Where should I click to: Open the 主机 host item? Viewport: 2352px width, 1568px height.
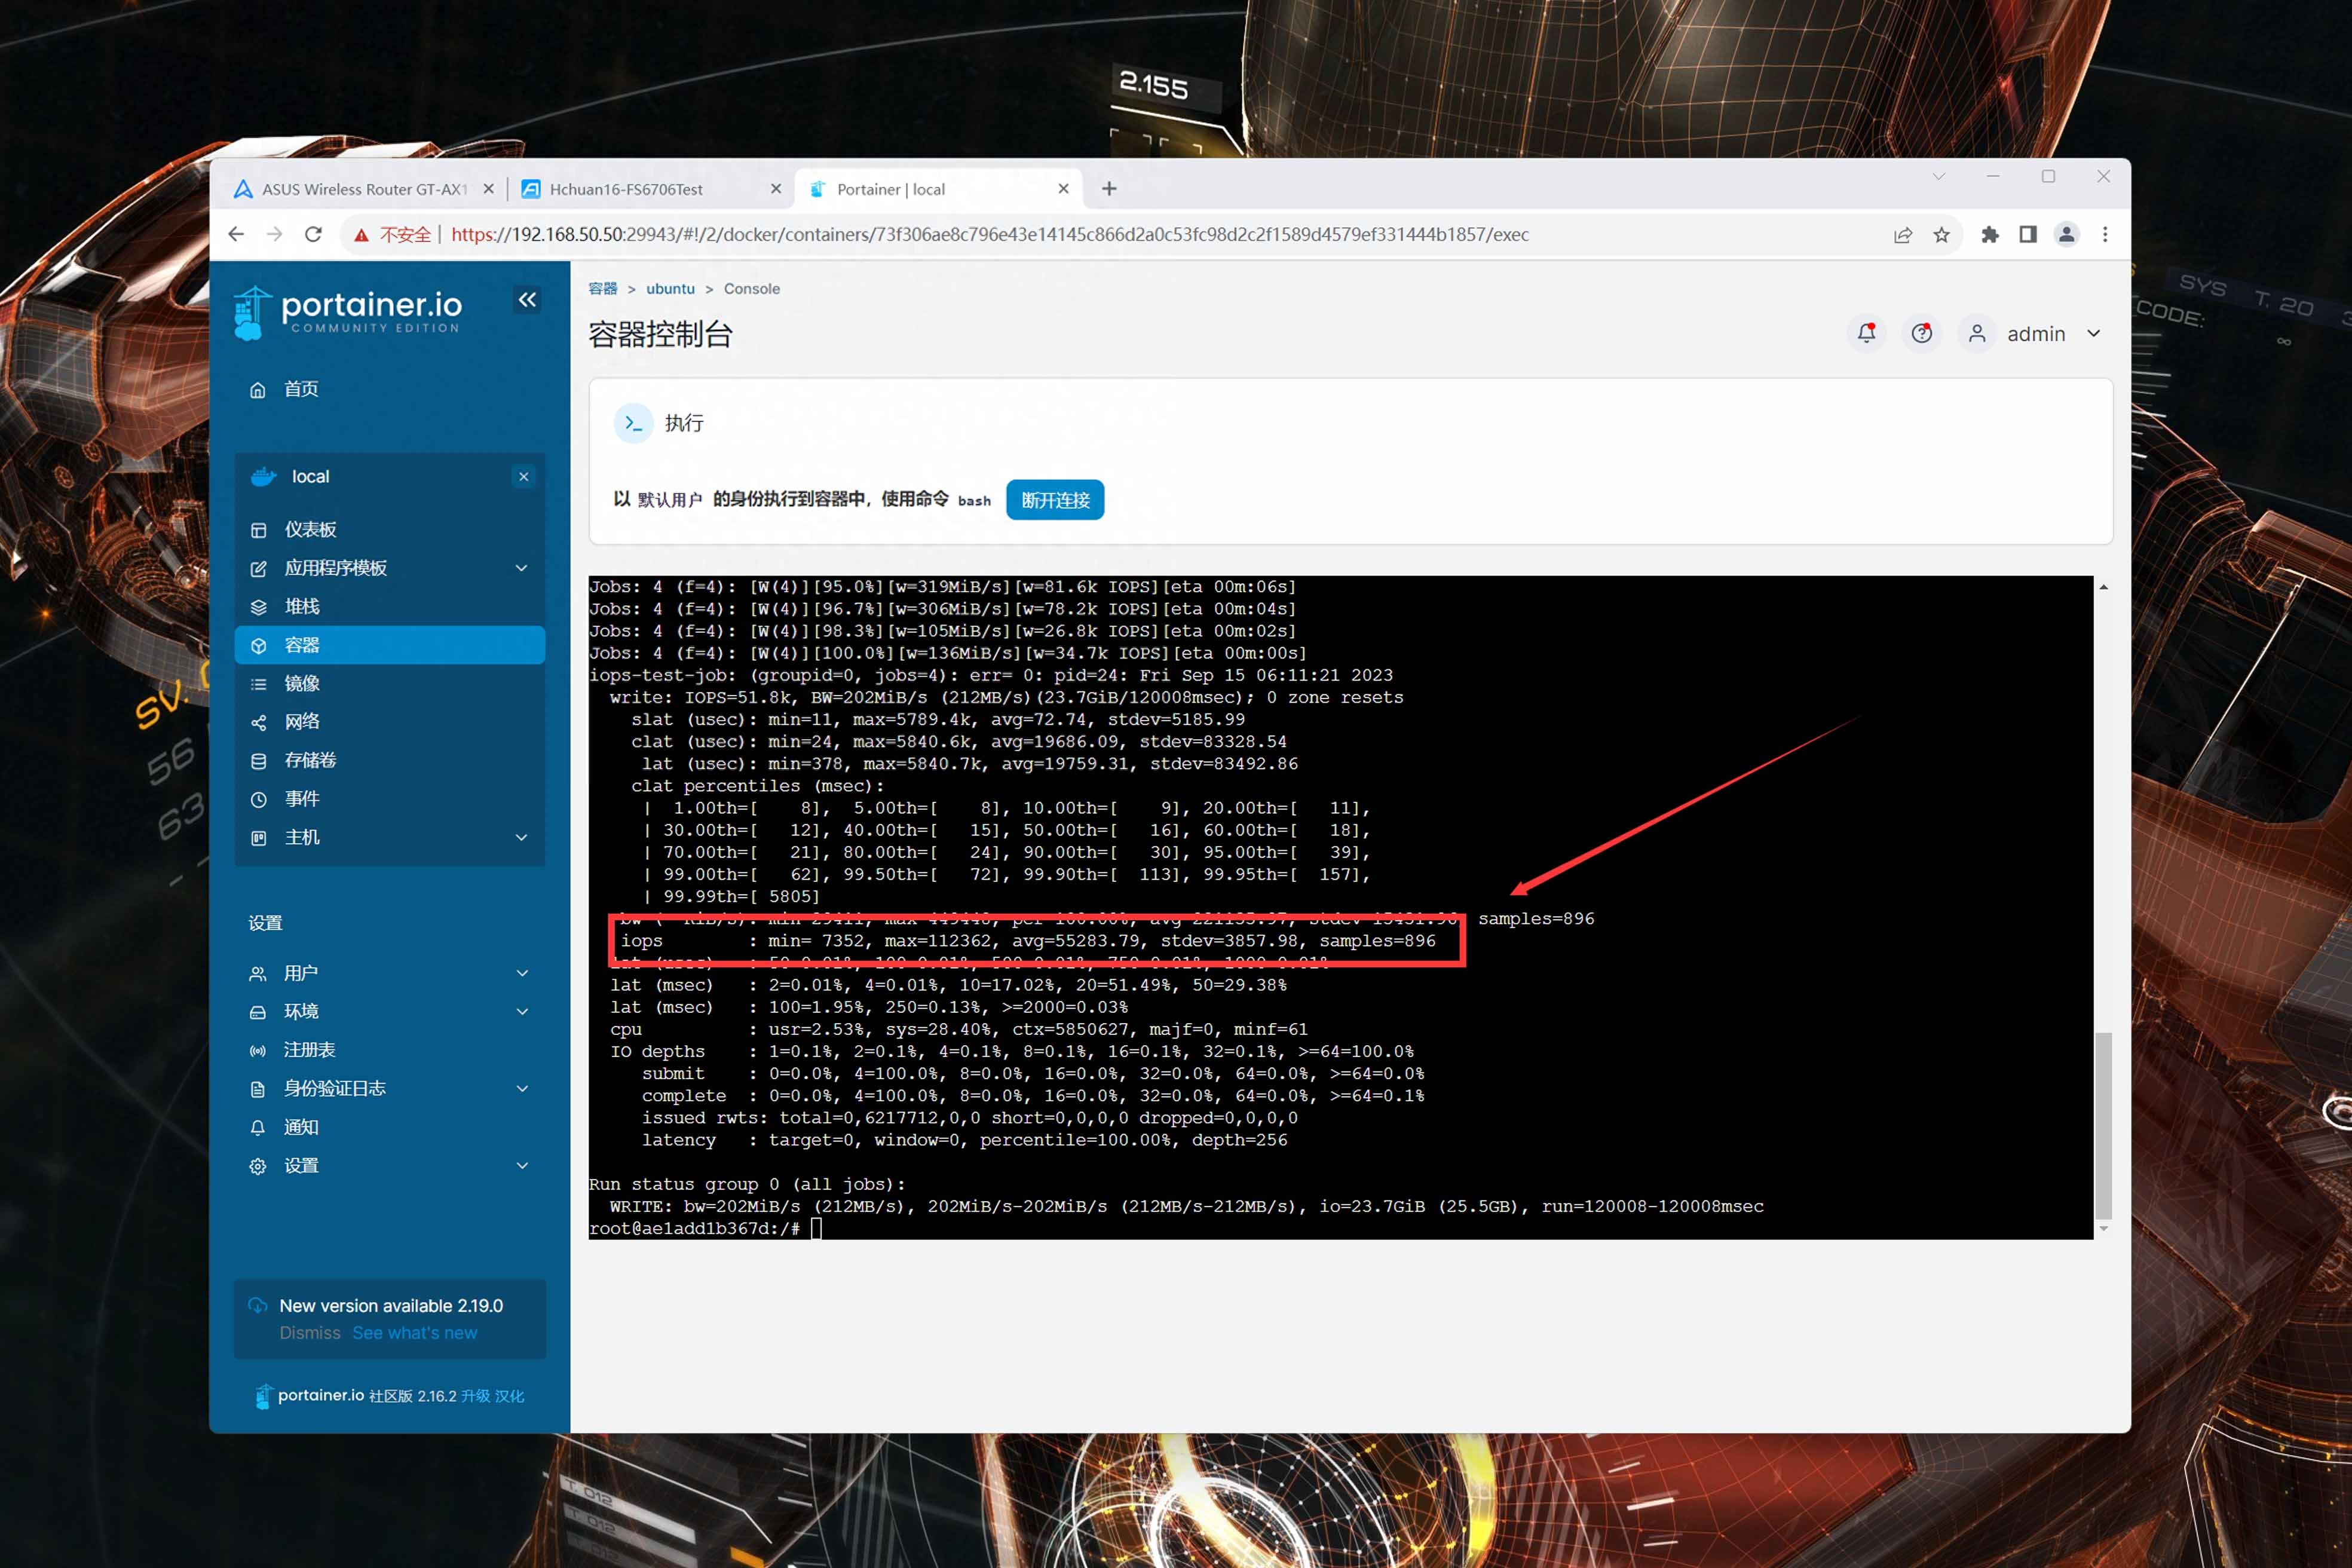(x=301, y=837)
